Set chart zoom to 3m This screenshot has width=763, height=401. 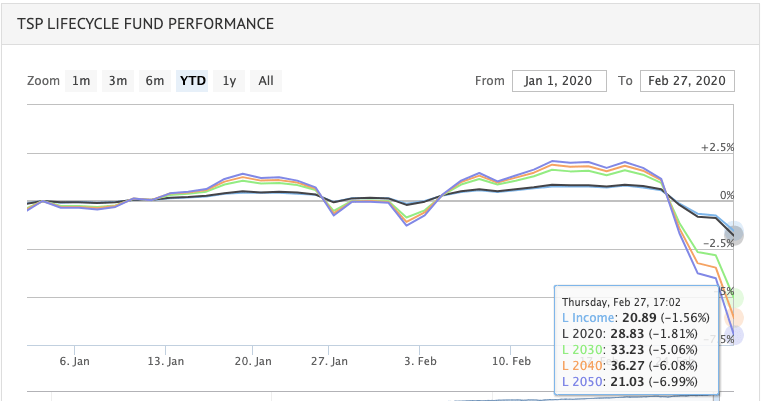(x=118, y=81)
